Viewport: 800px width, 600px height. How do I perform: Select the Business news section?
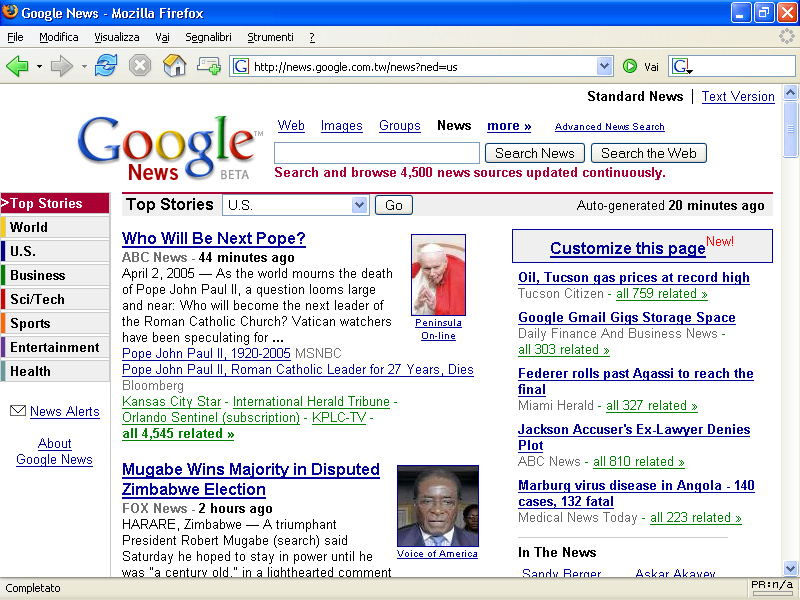tap(55, 276)
